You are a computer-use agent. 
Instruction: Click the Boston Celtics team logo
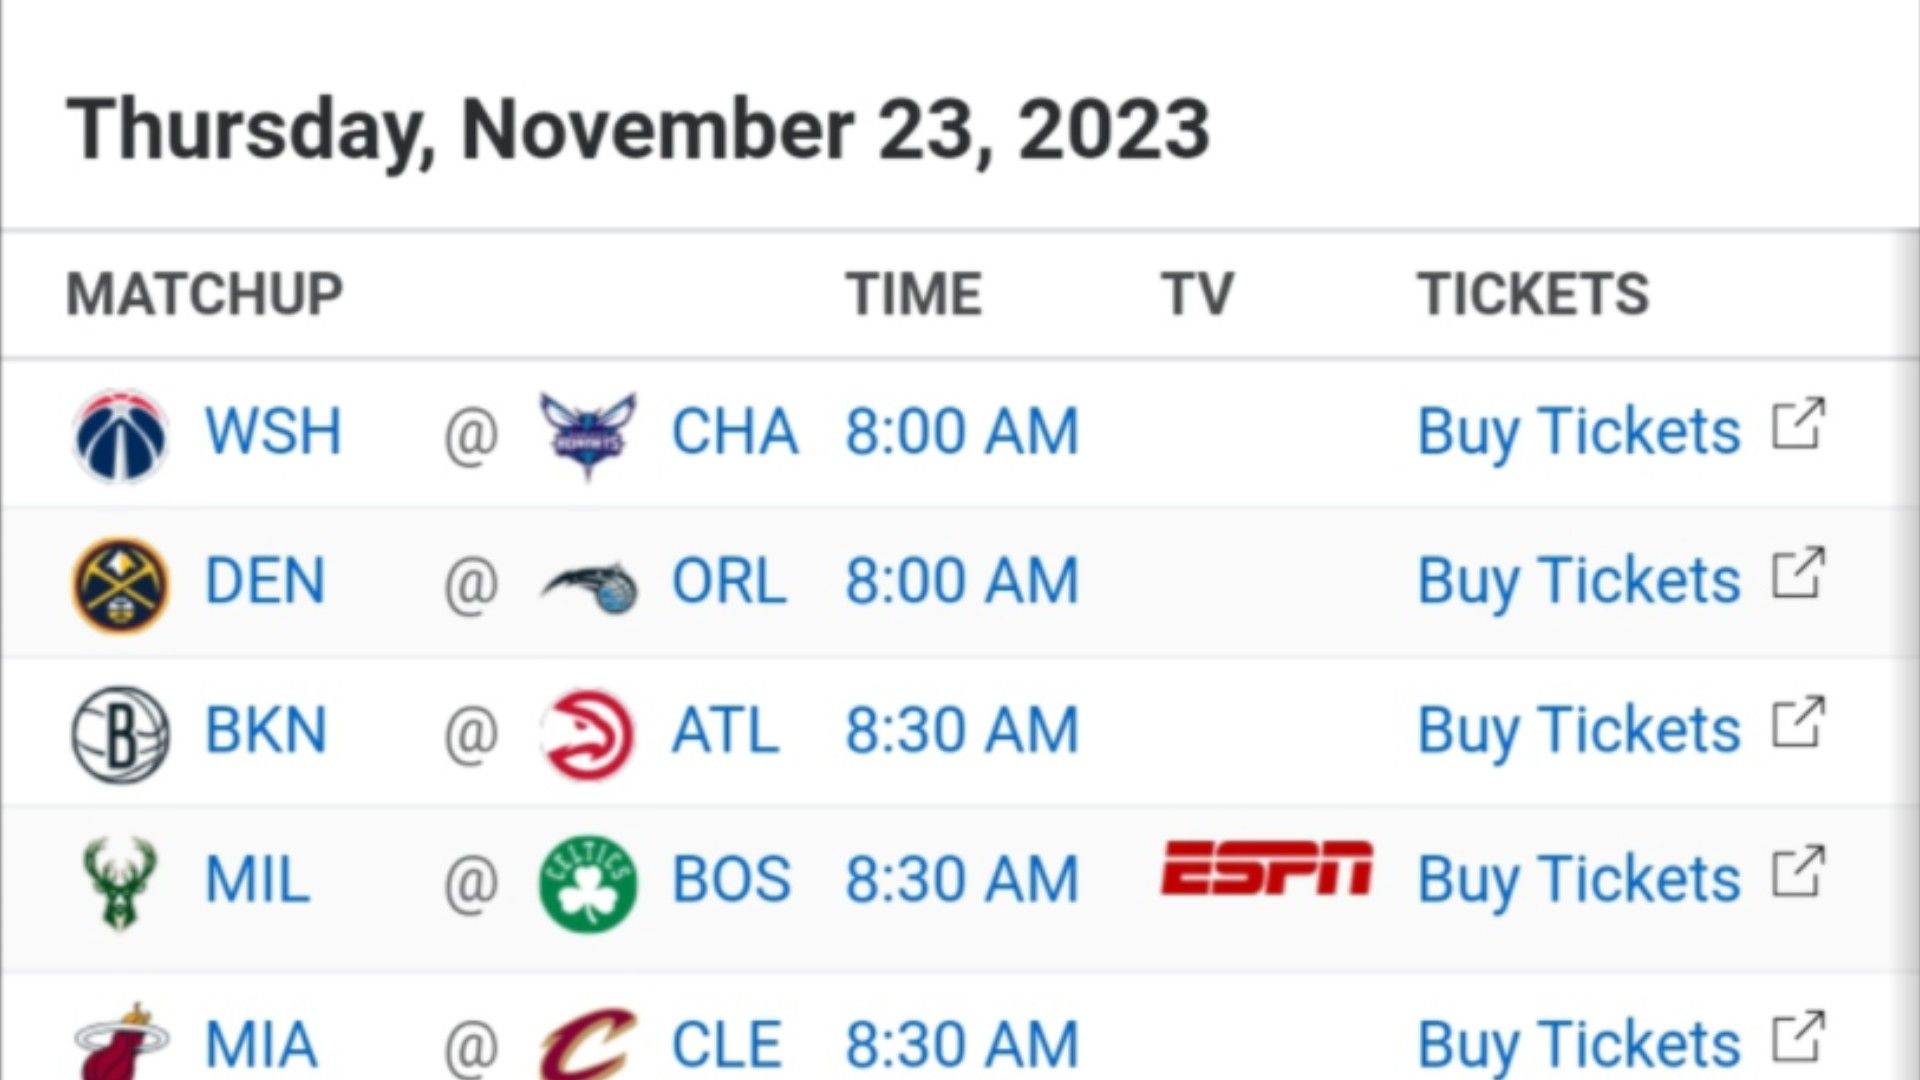click(x=588, y=883)
